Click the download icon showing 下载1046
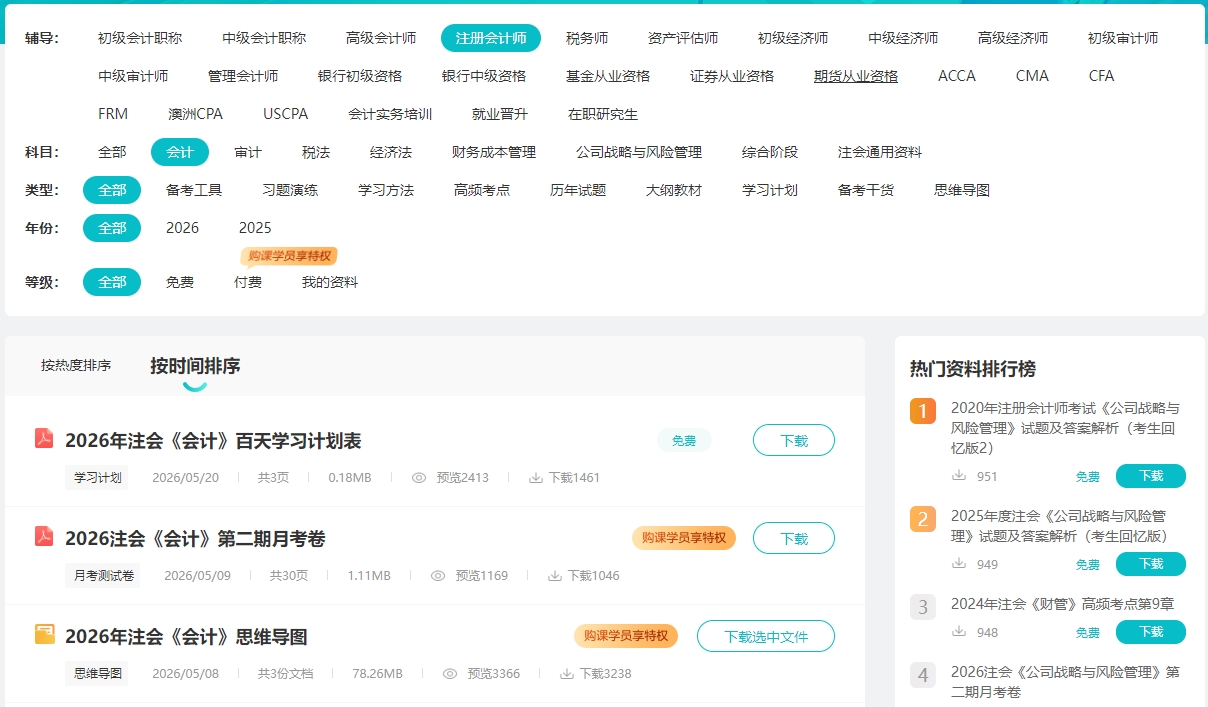The image size is (1208, 707). coord(554,576)
